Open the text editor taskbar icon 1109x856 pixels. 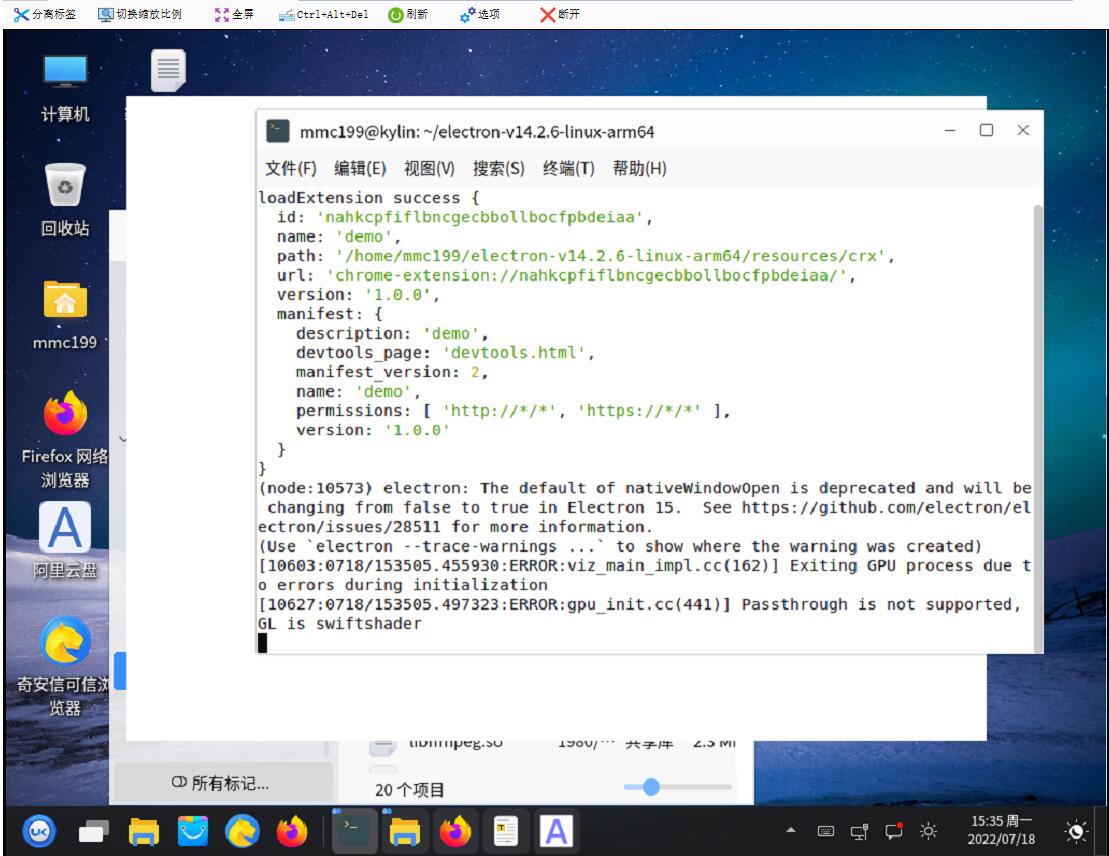(x=507, y=831)
